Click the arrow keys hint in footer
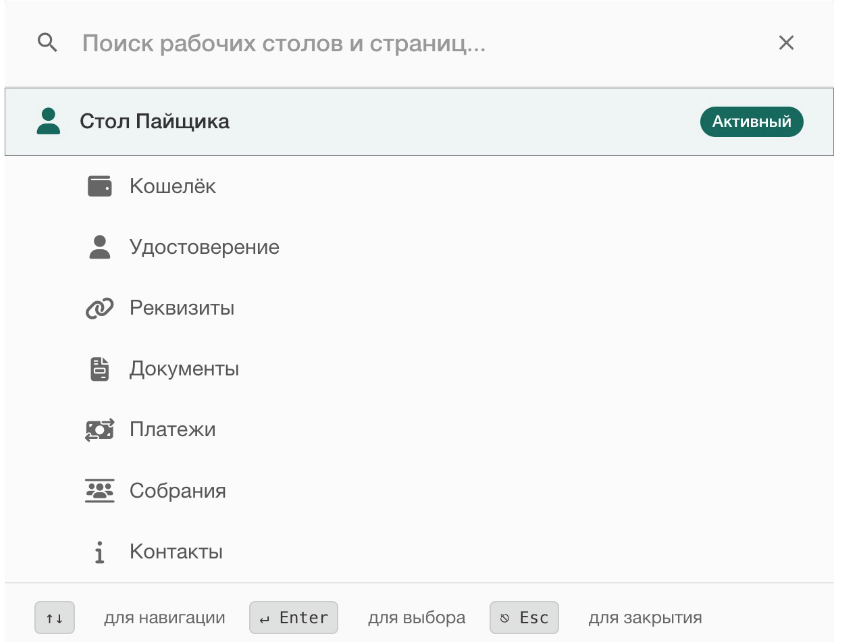841x642 pixels. pos(53,617)
